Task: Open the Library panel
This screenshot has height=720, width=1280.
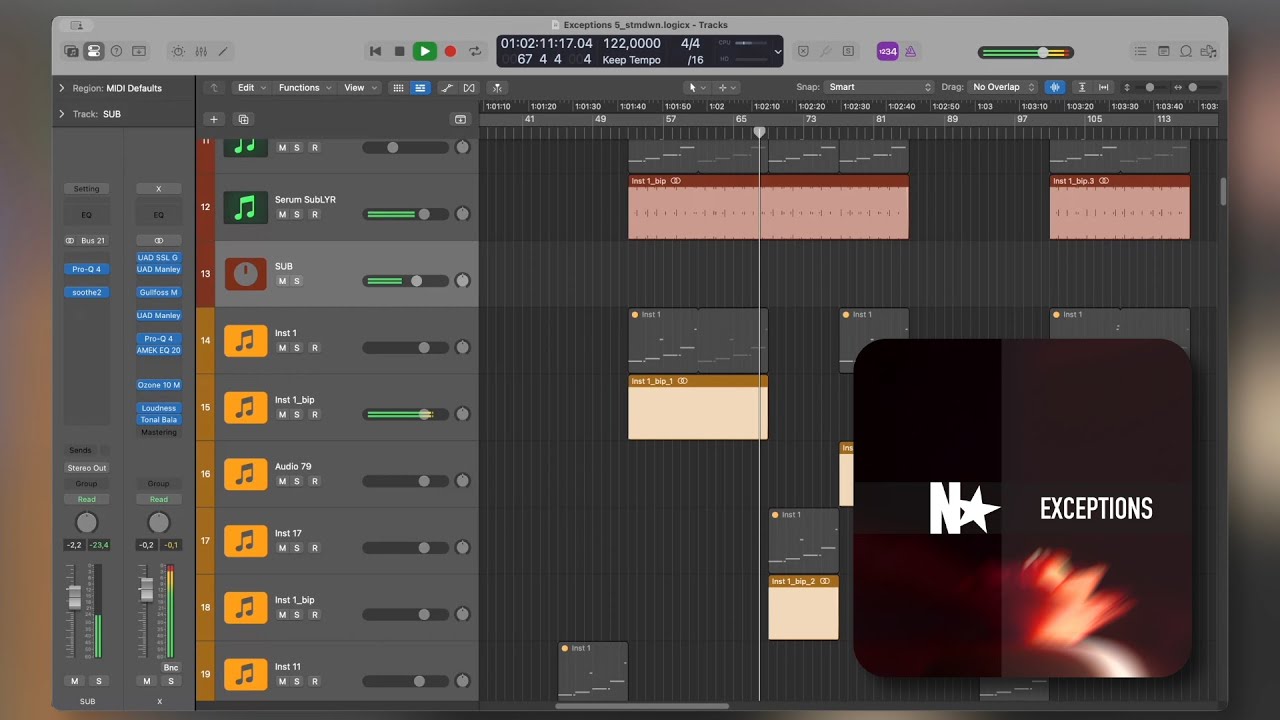Action: [72, 51]
